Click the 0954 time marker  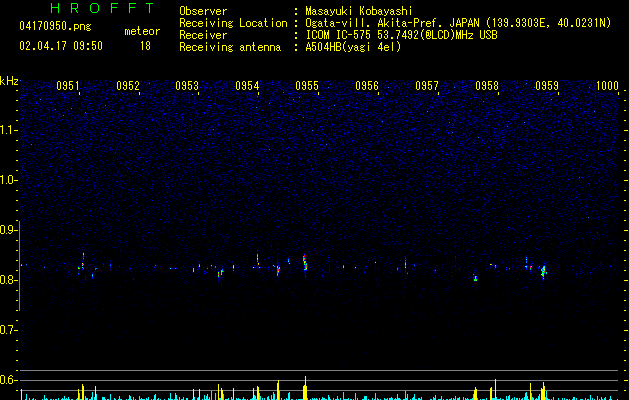247,86
